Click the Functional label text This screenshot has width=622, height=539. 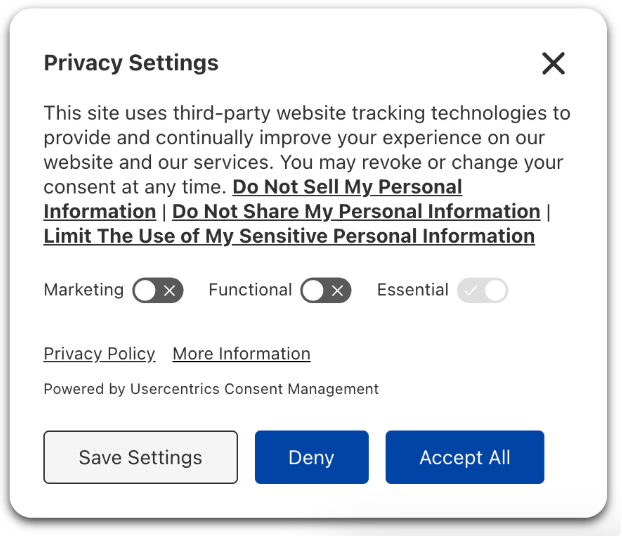pos(250,290)
